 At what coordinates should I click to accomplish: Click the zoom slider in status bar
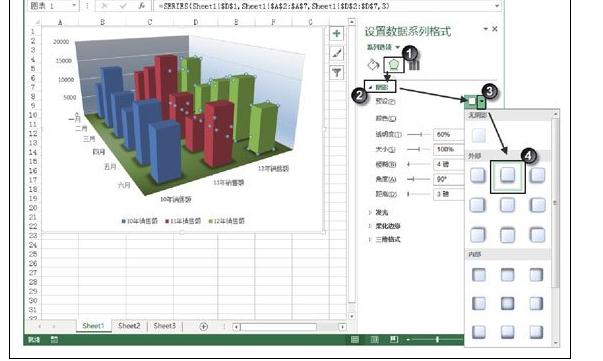(437, 339)
